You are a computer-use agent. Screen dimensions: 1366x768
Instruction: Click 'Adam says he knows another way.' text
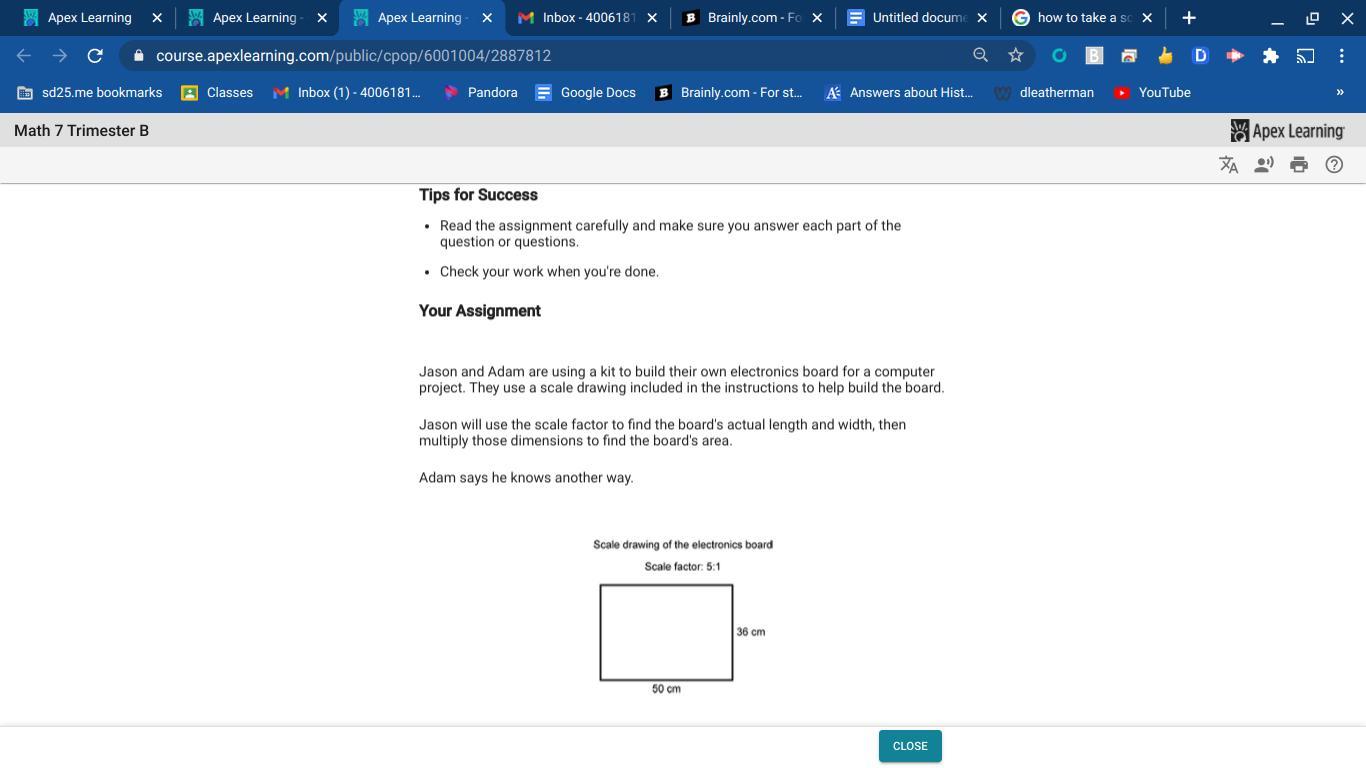tap(526, 478)
